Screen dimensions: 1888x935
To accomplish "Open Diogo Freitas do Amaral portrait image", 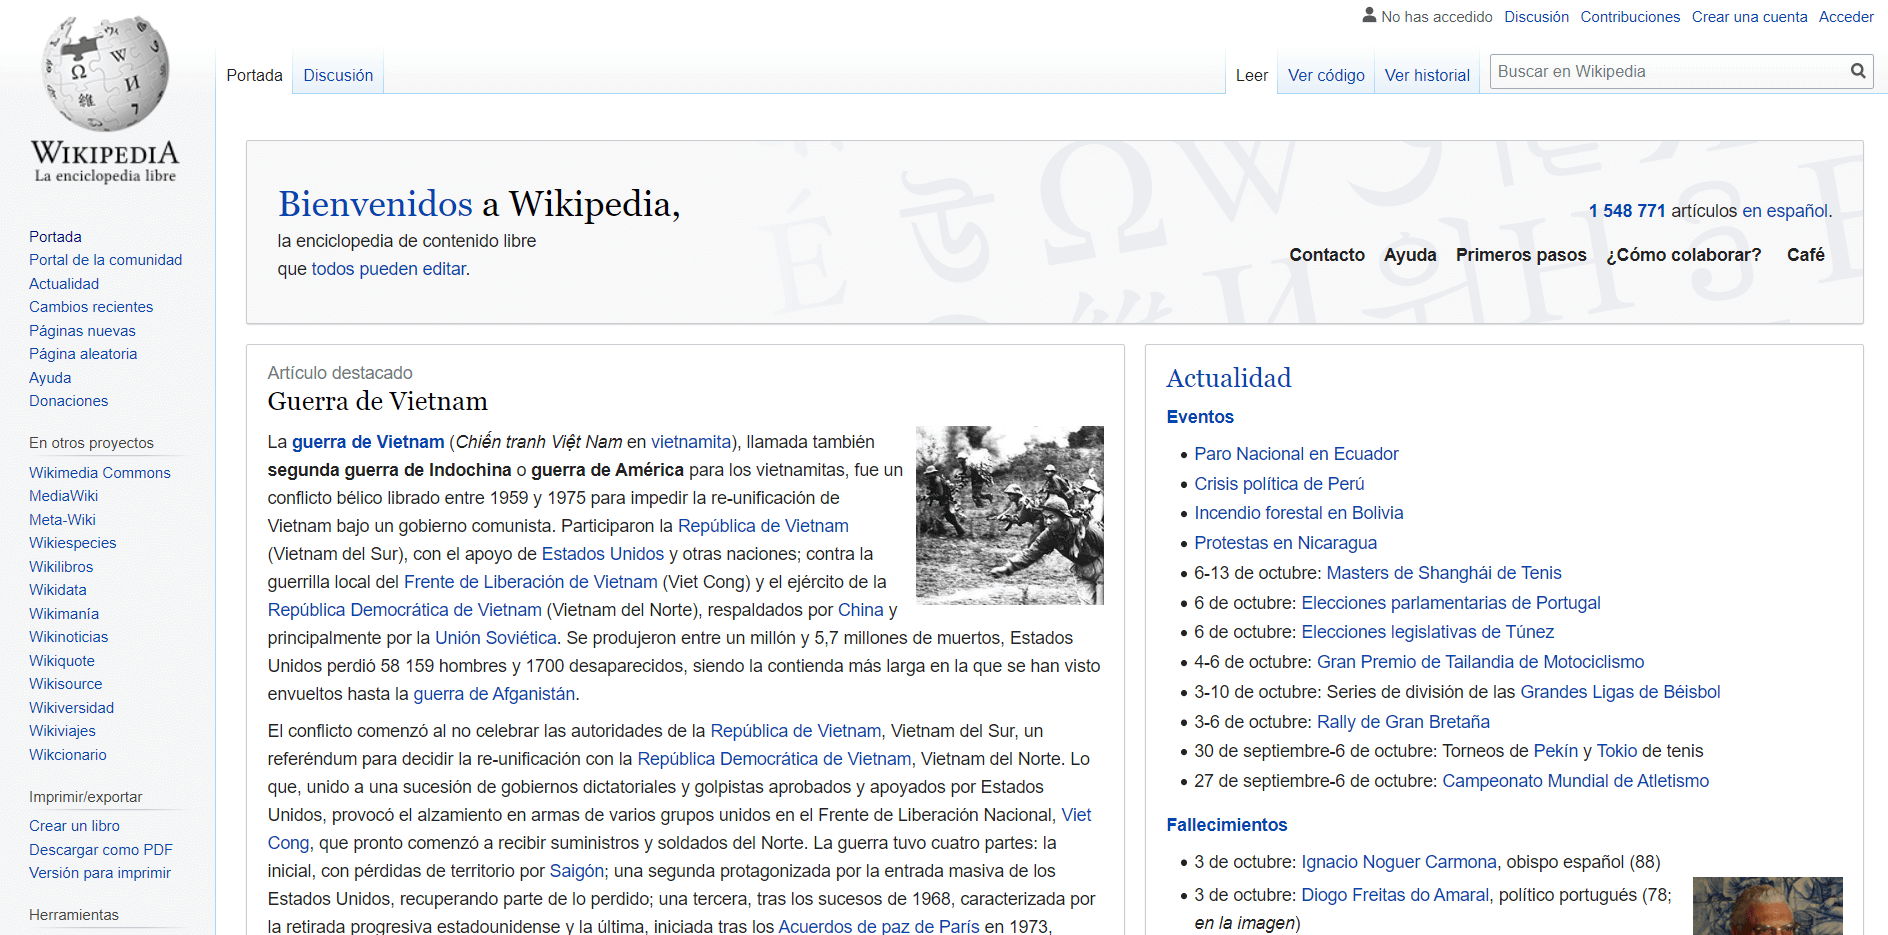I will [1767, 906].
